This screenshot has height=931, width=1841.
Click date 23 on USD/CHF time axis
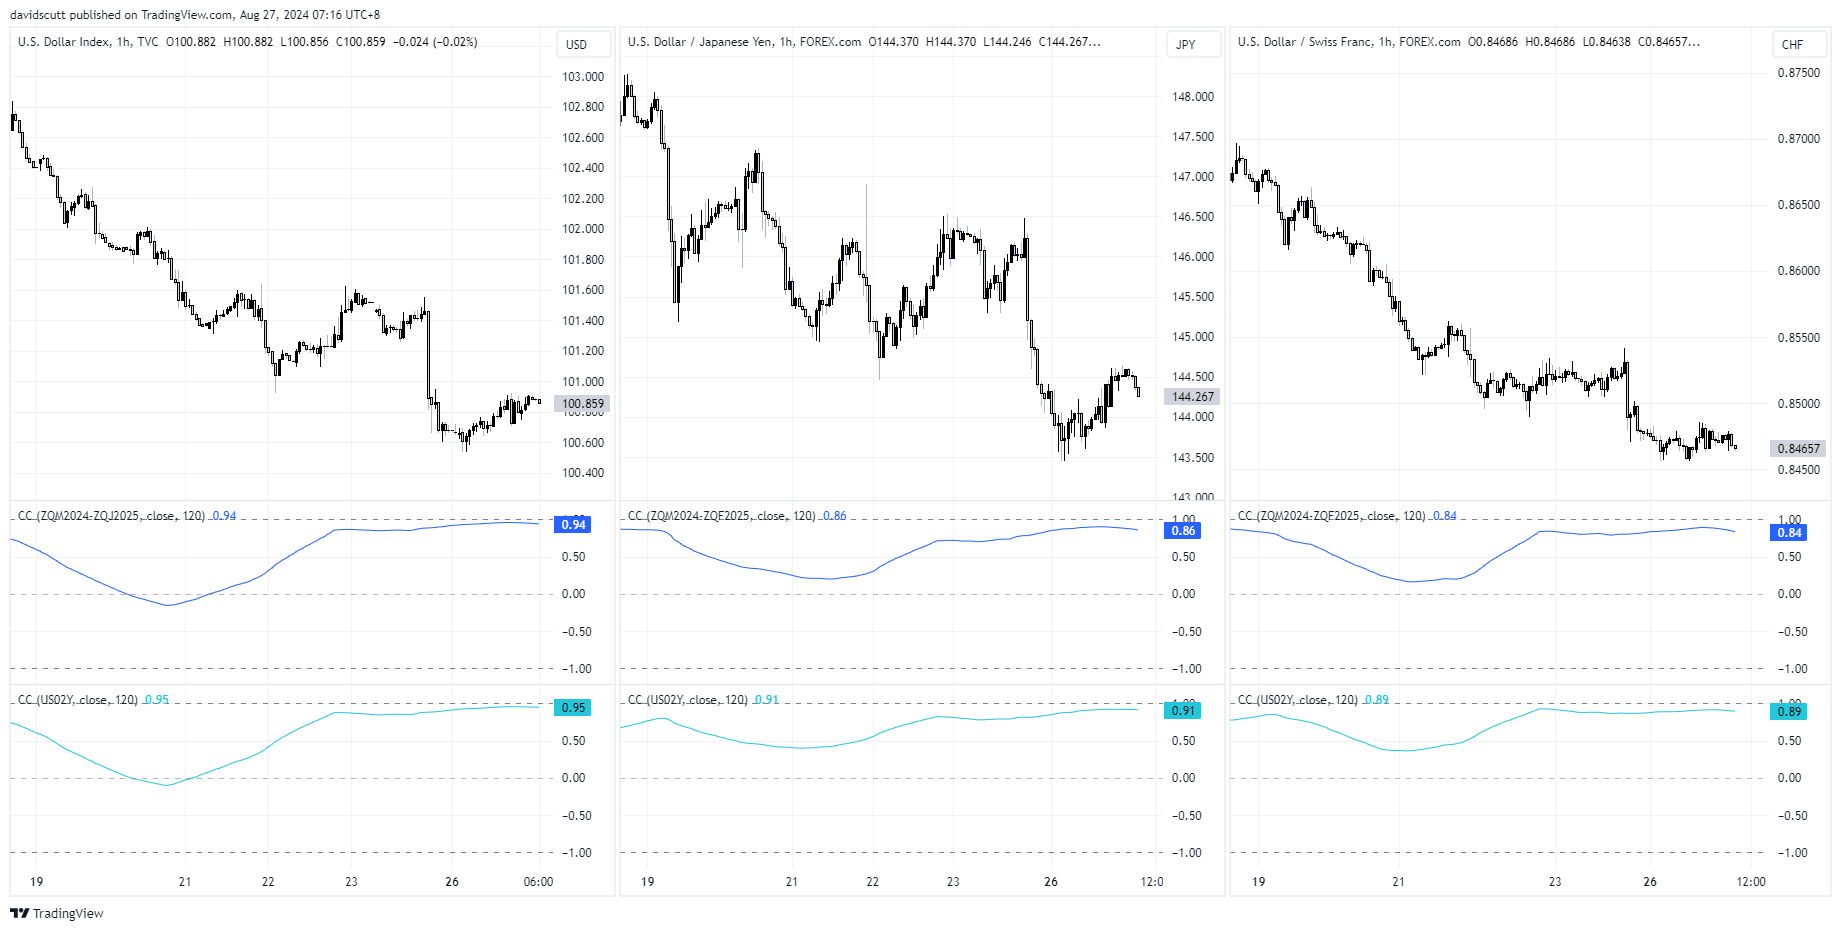[1555, 882]
